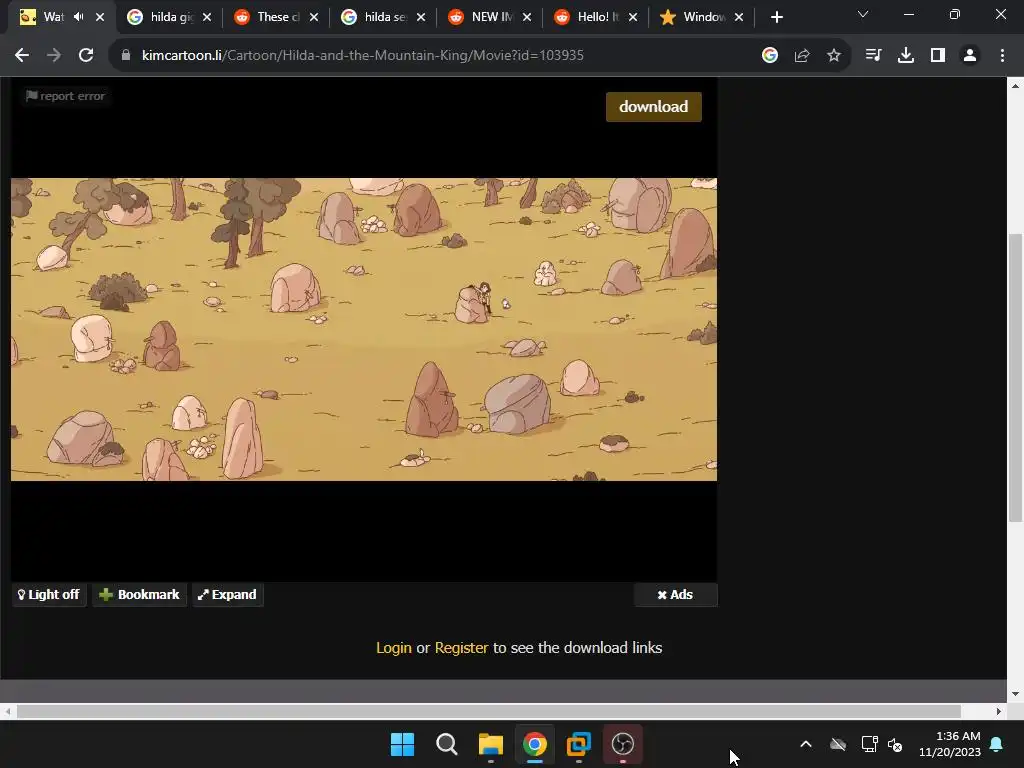Hide ads with the Ads button
This screenshot has width=1024, height=768.
point(675,595)
